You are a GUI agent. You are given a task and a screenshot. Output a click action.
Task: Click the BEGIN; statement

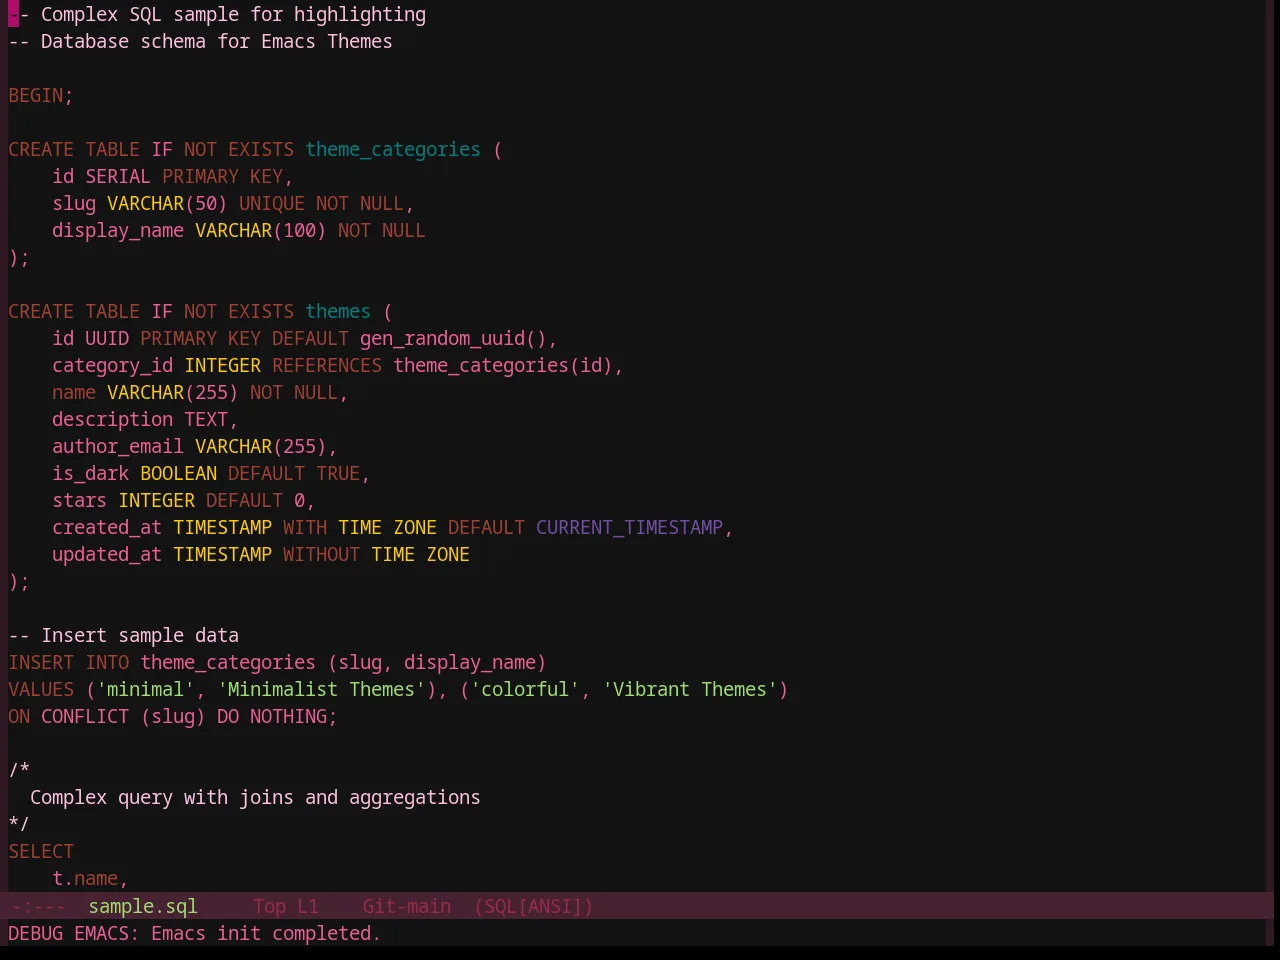coord(41,95)
